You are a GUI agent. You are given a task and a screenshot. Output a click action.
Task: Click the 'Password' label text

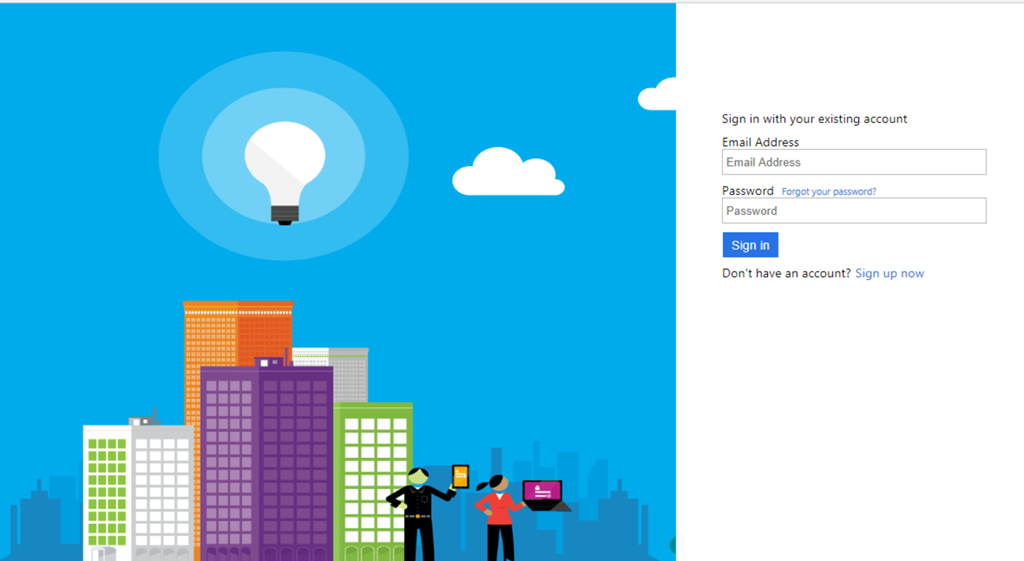pyautogui.click(x=747, y=190)
